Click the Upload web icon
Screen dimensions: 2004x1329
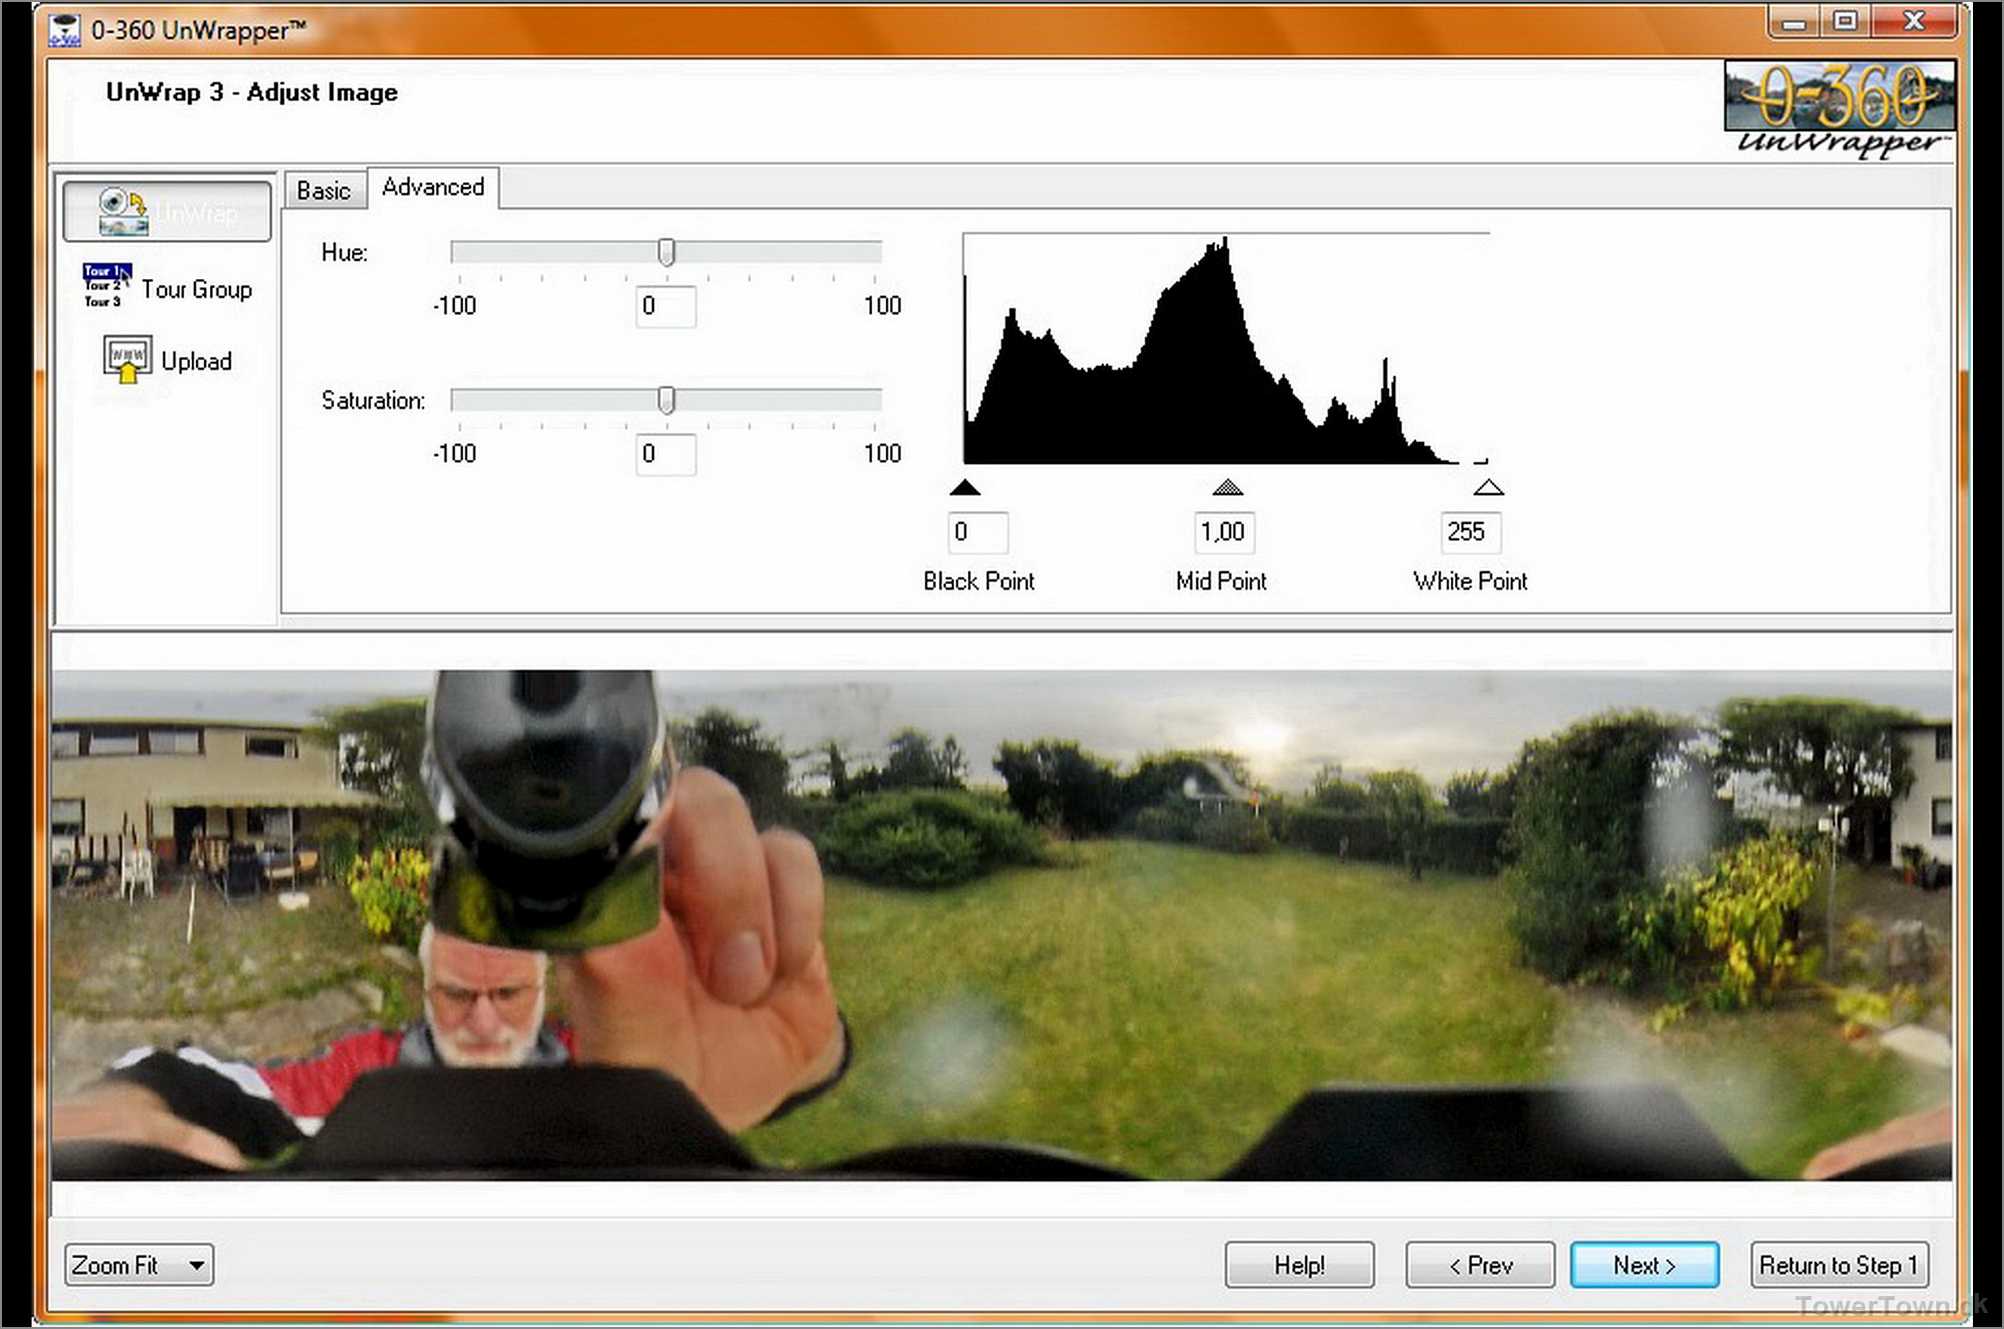[127, 360]
